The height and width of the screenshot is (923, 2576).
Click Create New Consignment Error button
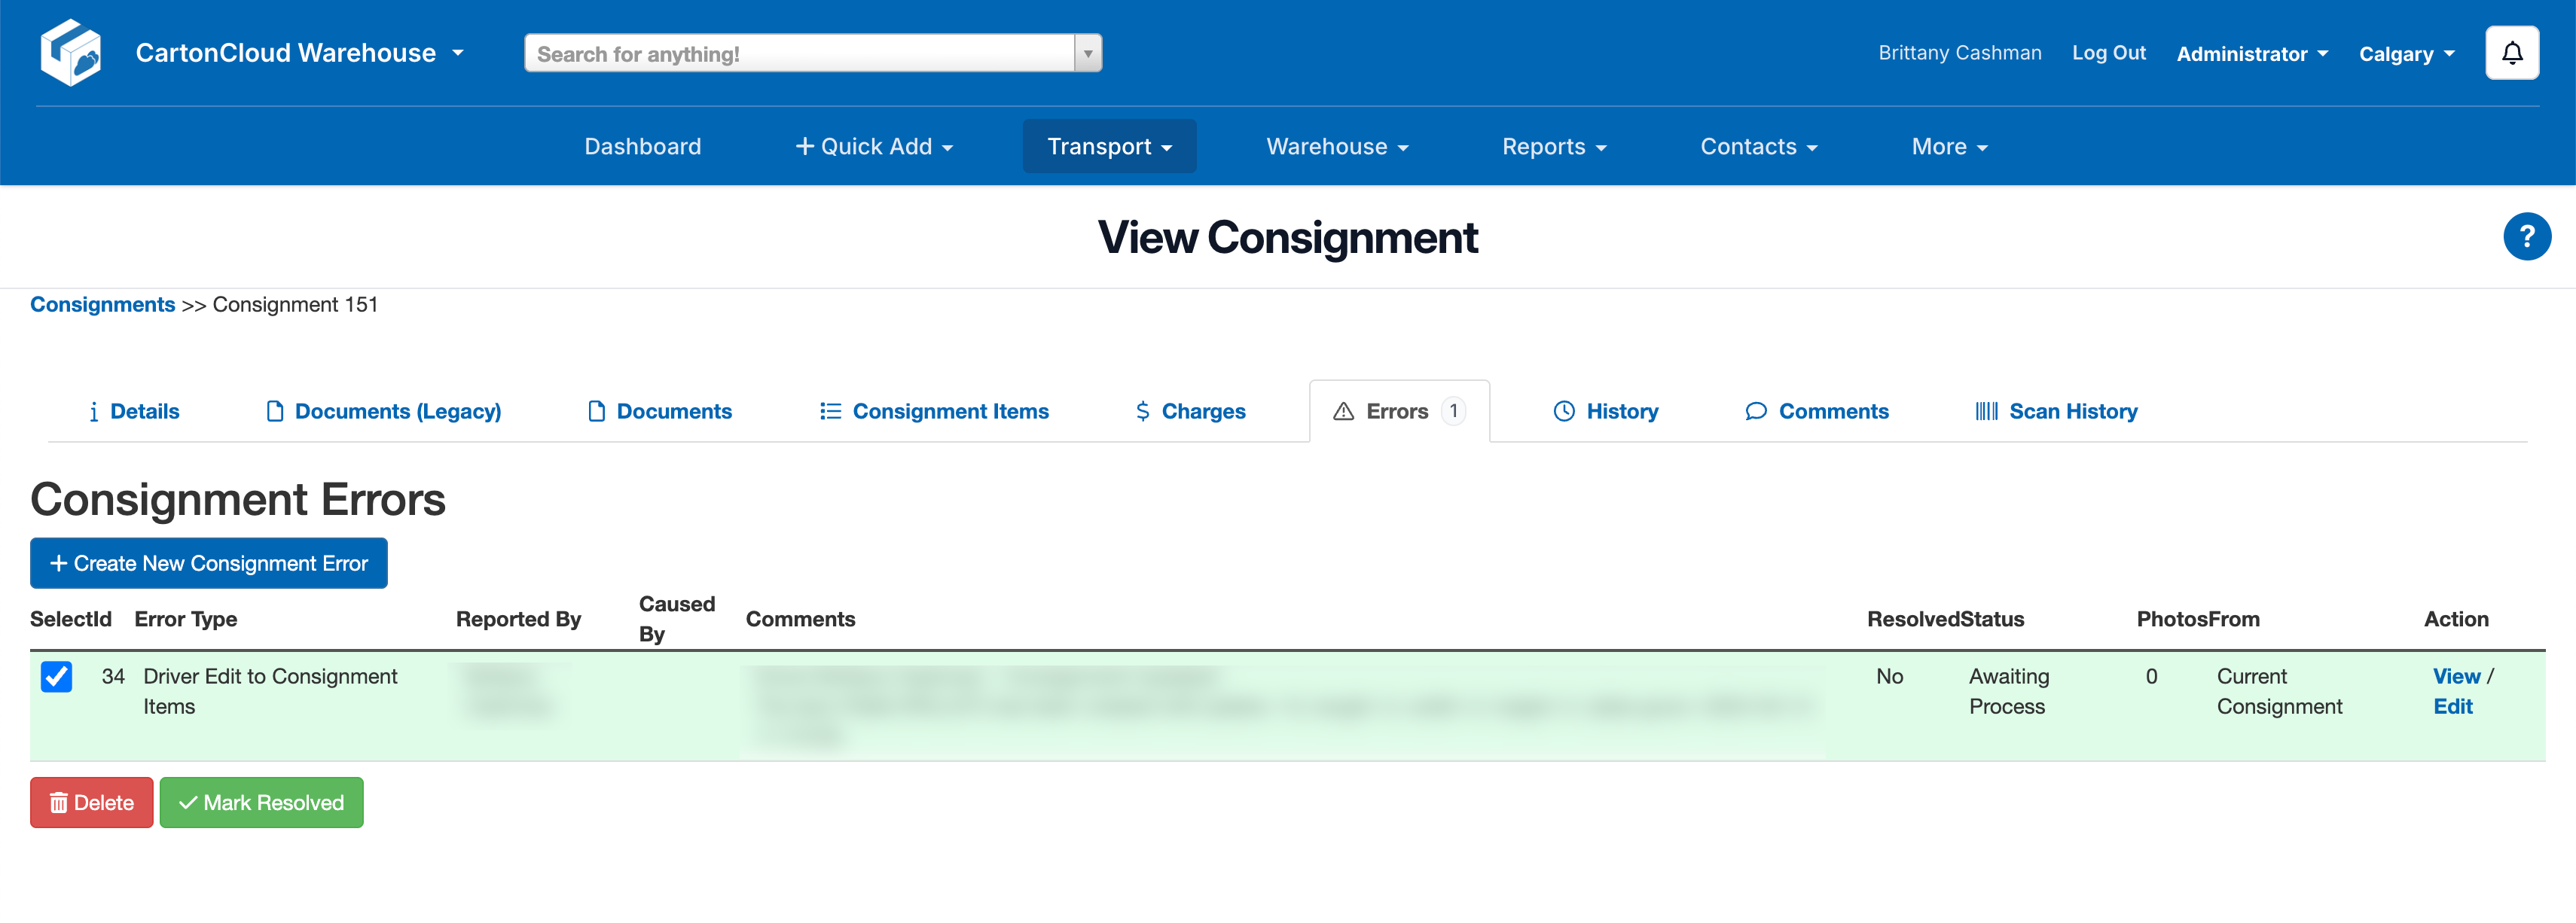pyautogui.click(x=209, y=564)
